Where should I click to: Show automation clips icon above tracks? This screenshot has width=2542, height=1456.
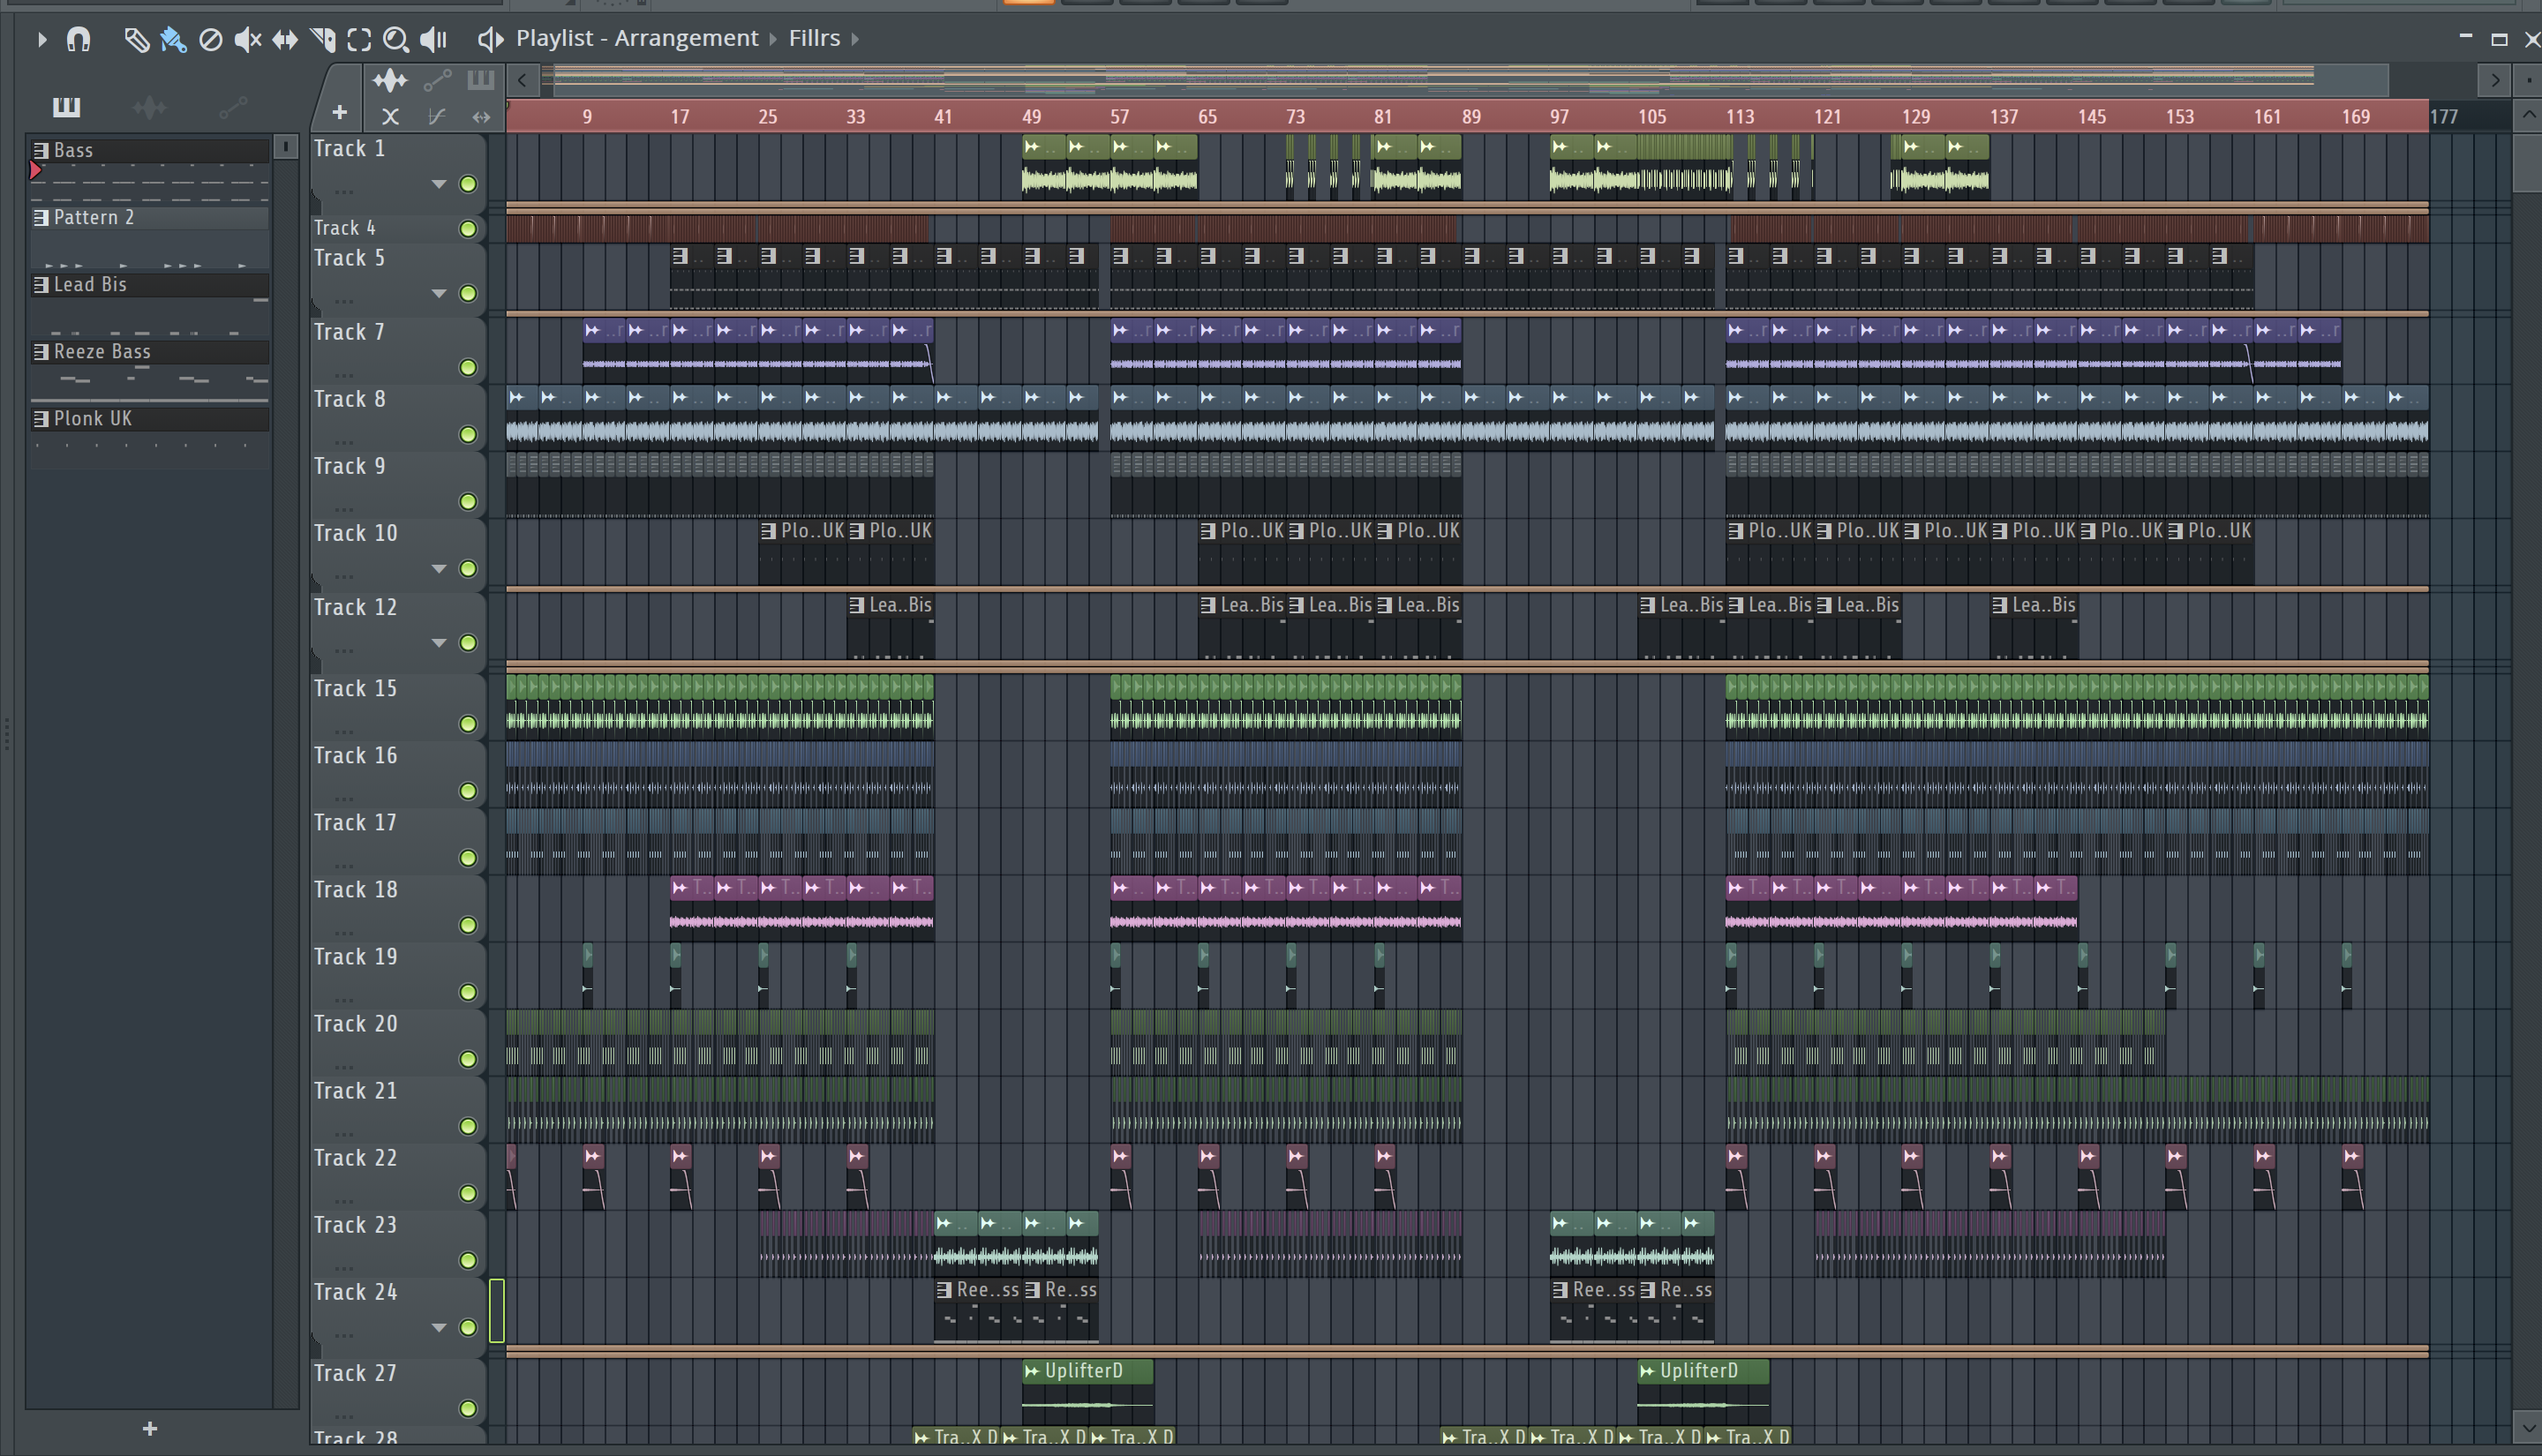point(438,80)
